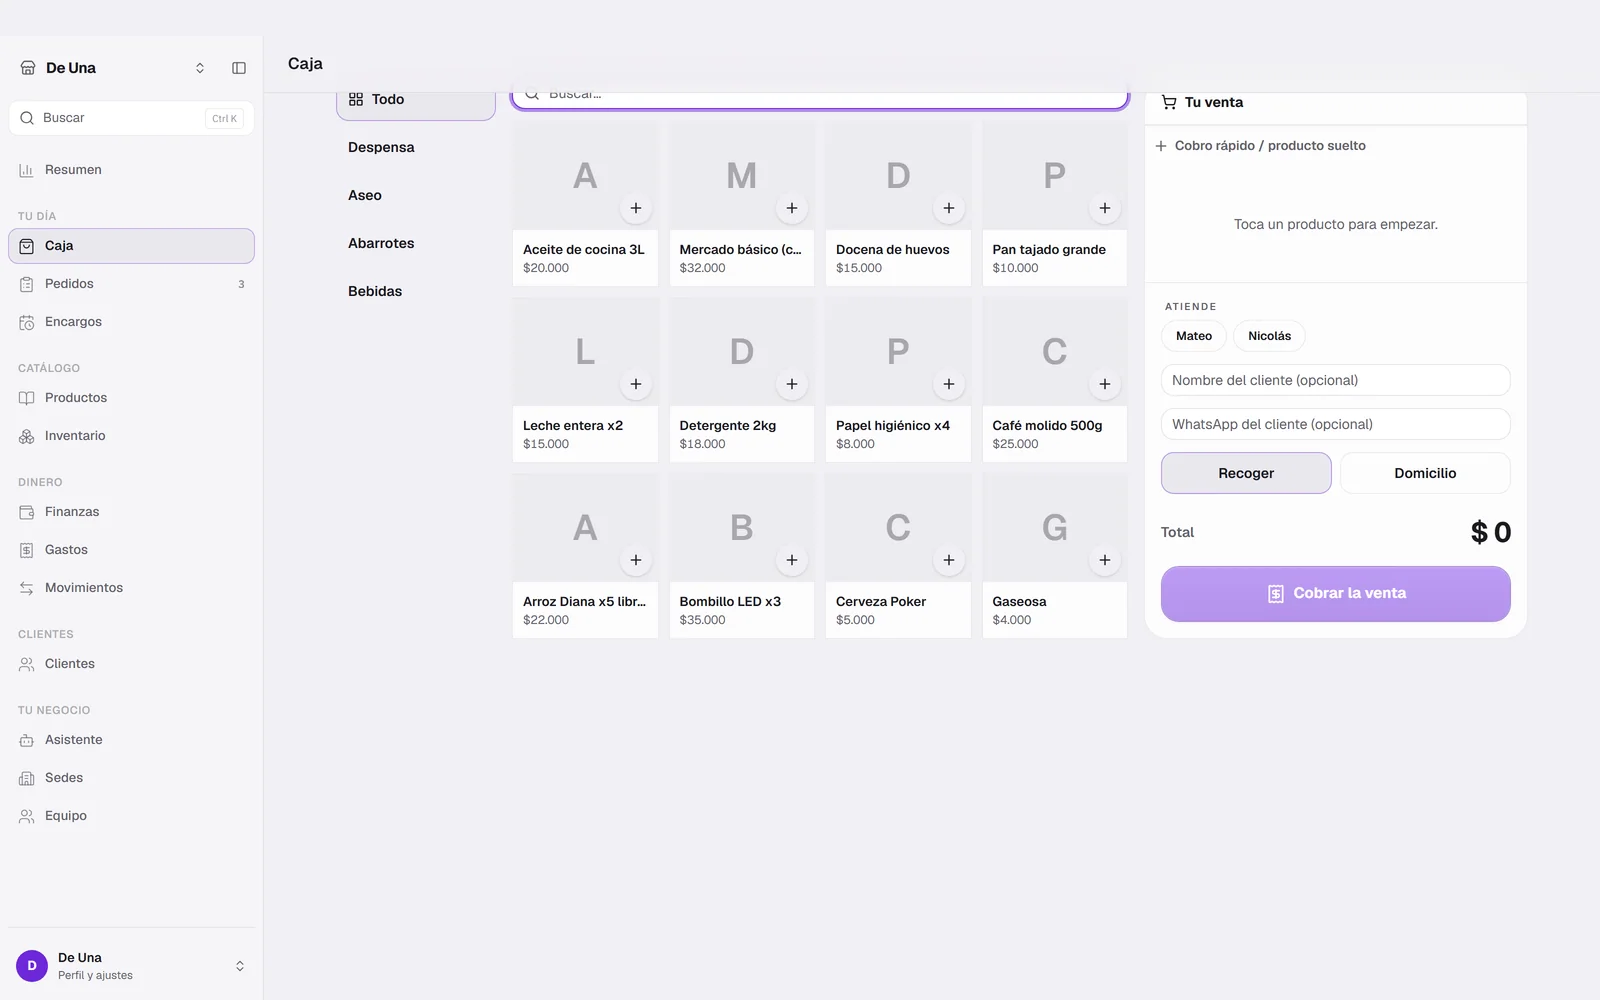
Task: Add Detergente 2kg using its plus icon
Action: coord(792,384)
